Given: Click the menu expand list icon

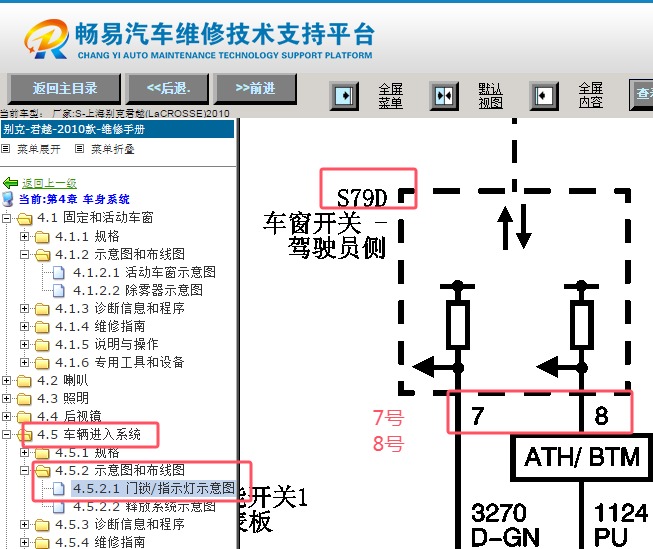Looking at the screenshot, I should pos(5,148).
